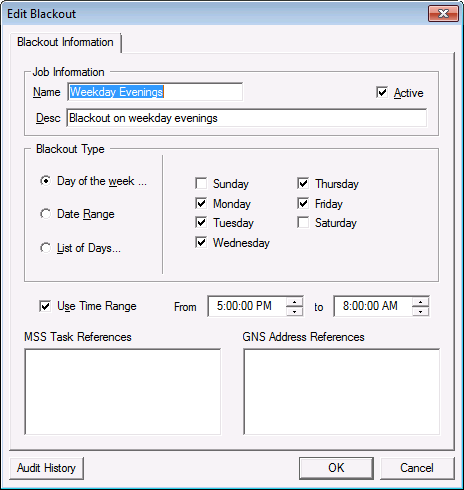This screenshot has height=490, width=464.
Task: Choose the List of Days option
Action: tap(45, 248)
